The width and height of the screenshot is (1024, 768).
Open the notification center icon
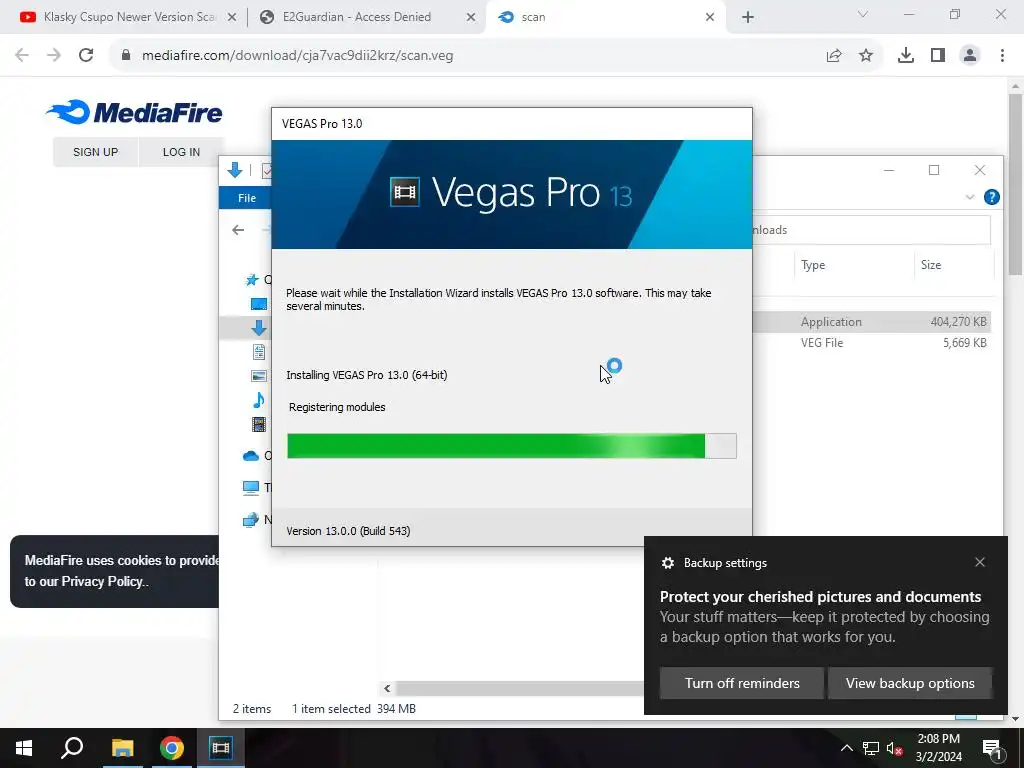click(x=992, y=748)
